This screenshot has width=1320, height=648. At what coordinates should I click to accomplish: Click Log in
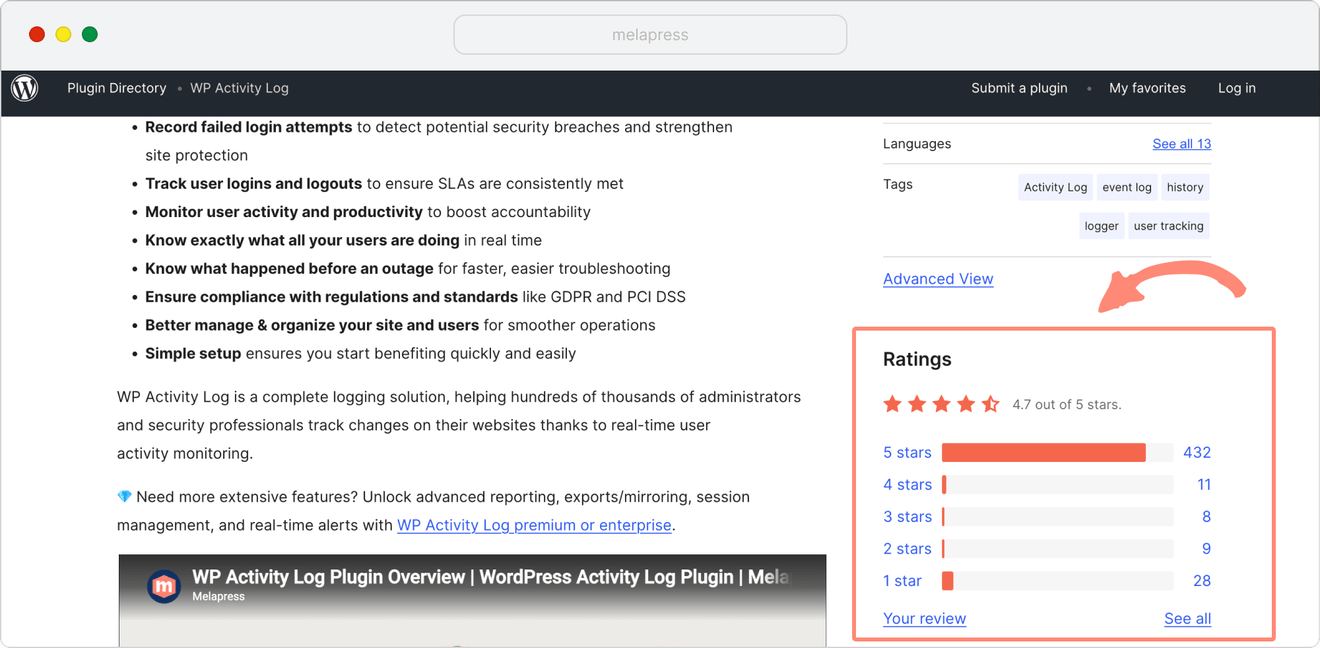coord(1237,88)
